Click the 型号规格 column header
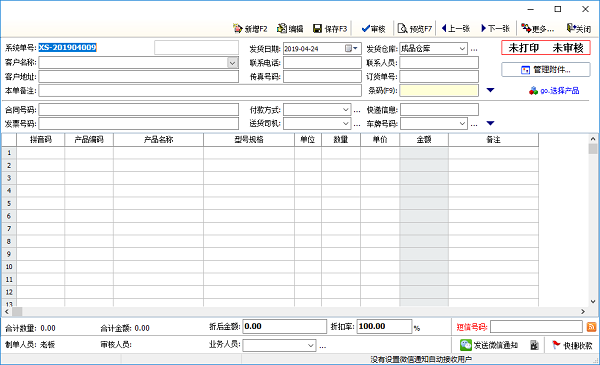 click(249, 140)
